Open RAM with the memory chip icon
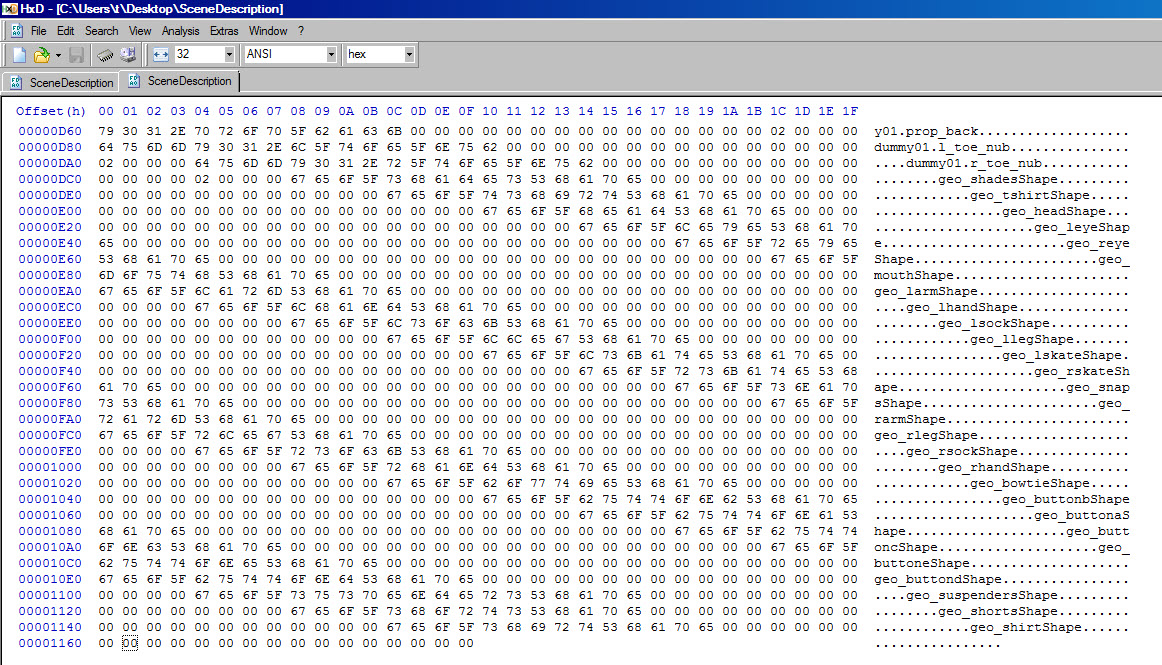 [105, 55]
